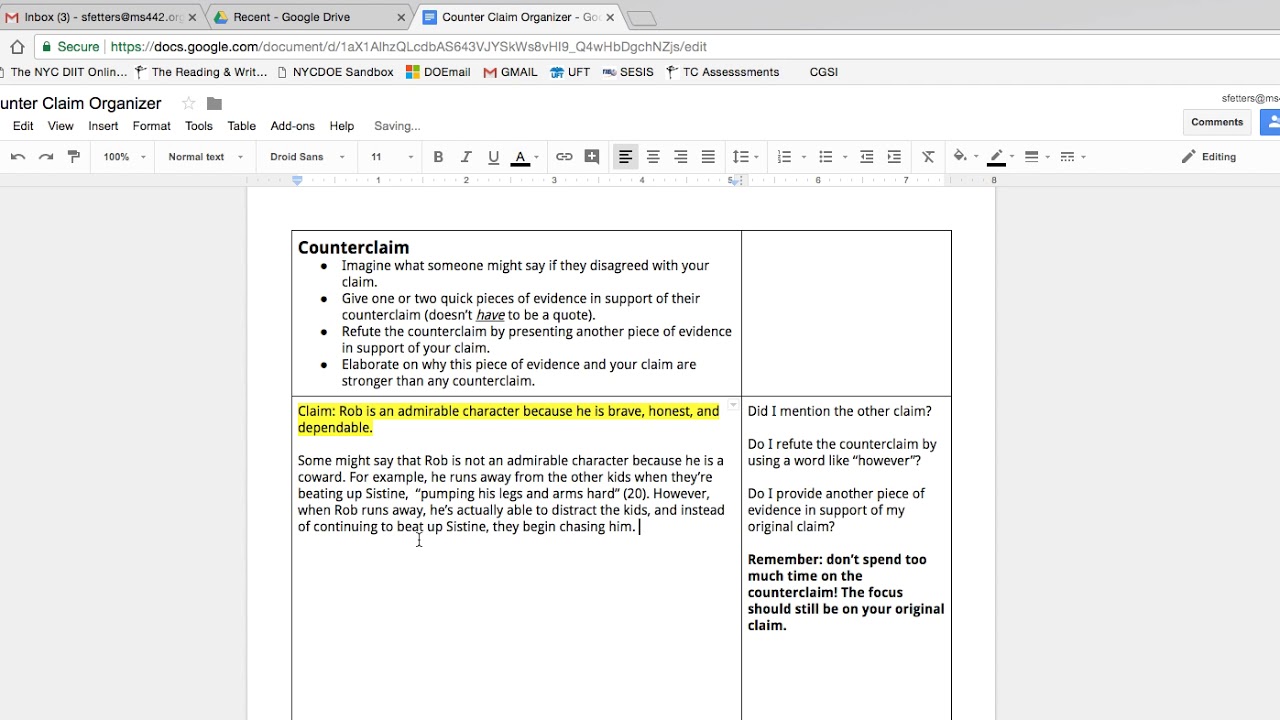This screenshot has width=1280, height=720.
Task: Click the document title Counter Claim Organizer
Action: (80, 103)
